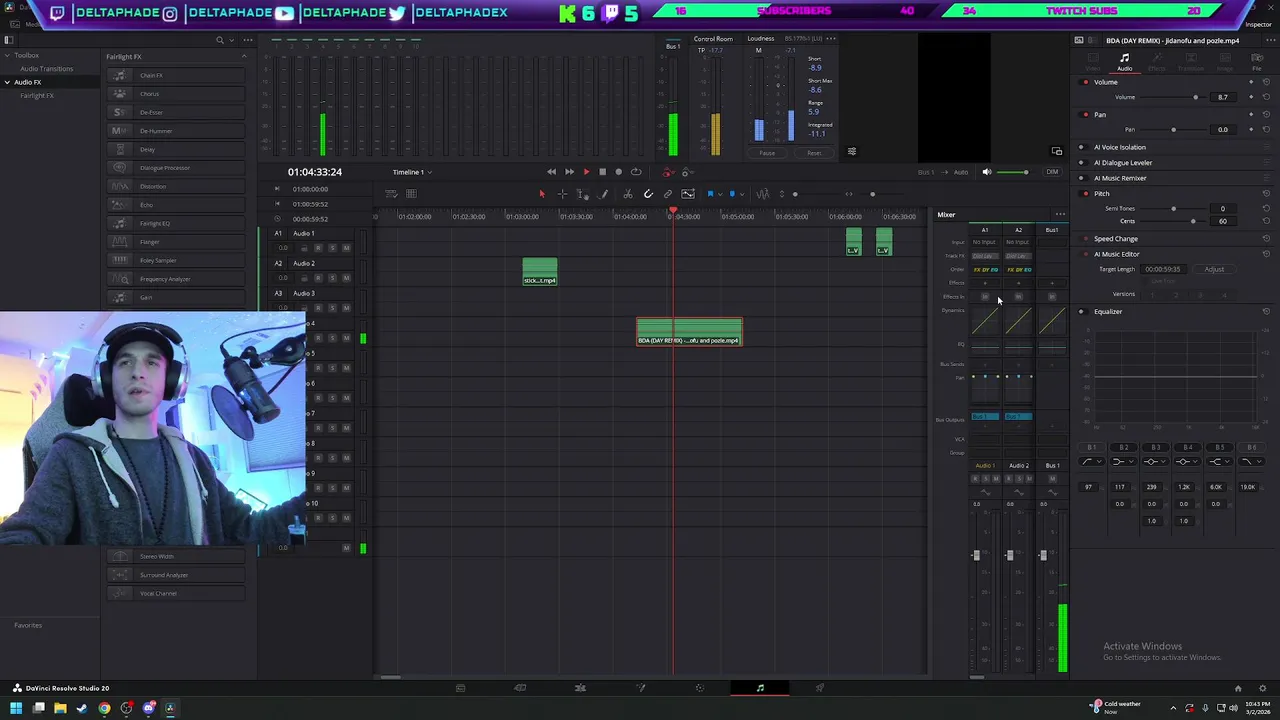
Task: Switch to the Audio tab in Inspector
Action: (x=1125, y=63)
